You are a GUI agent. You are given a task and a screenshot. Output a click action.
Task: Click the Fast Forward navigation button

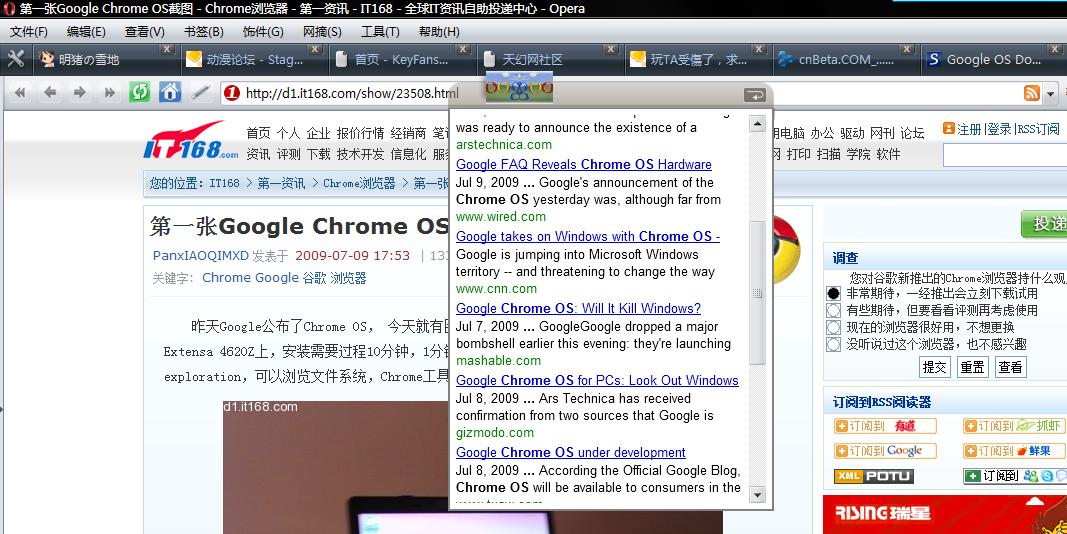(110, 93)
